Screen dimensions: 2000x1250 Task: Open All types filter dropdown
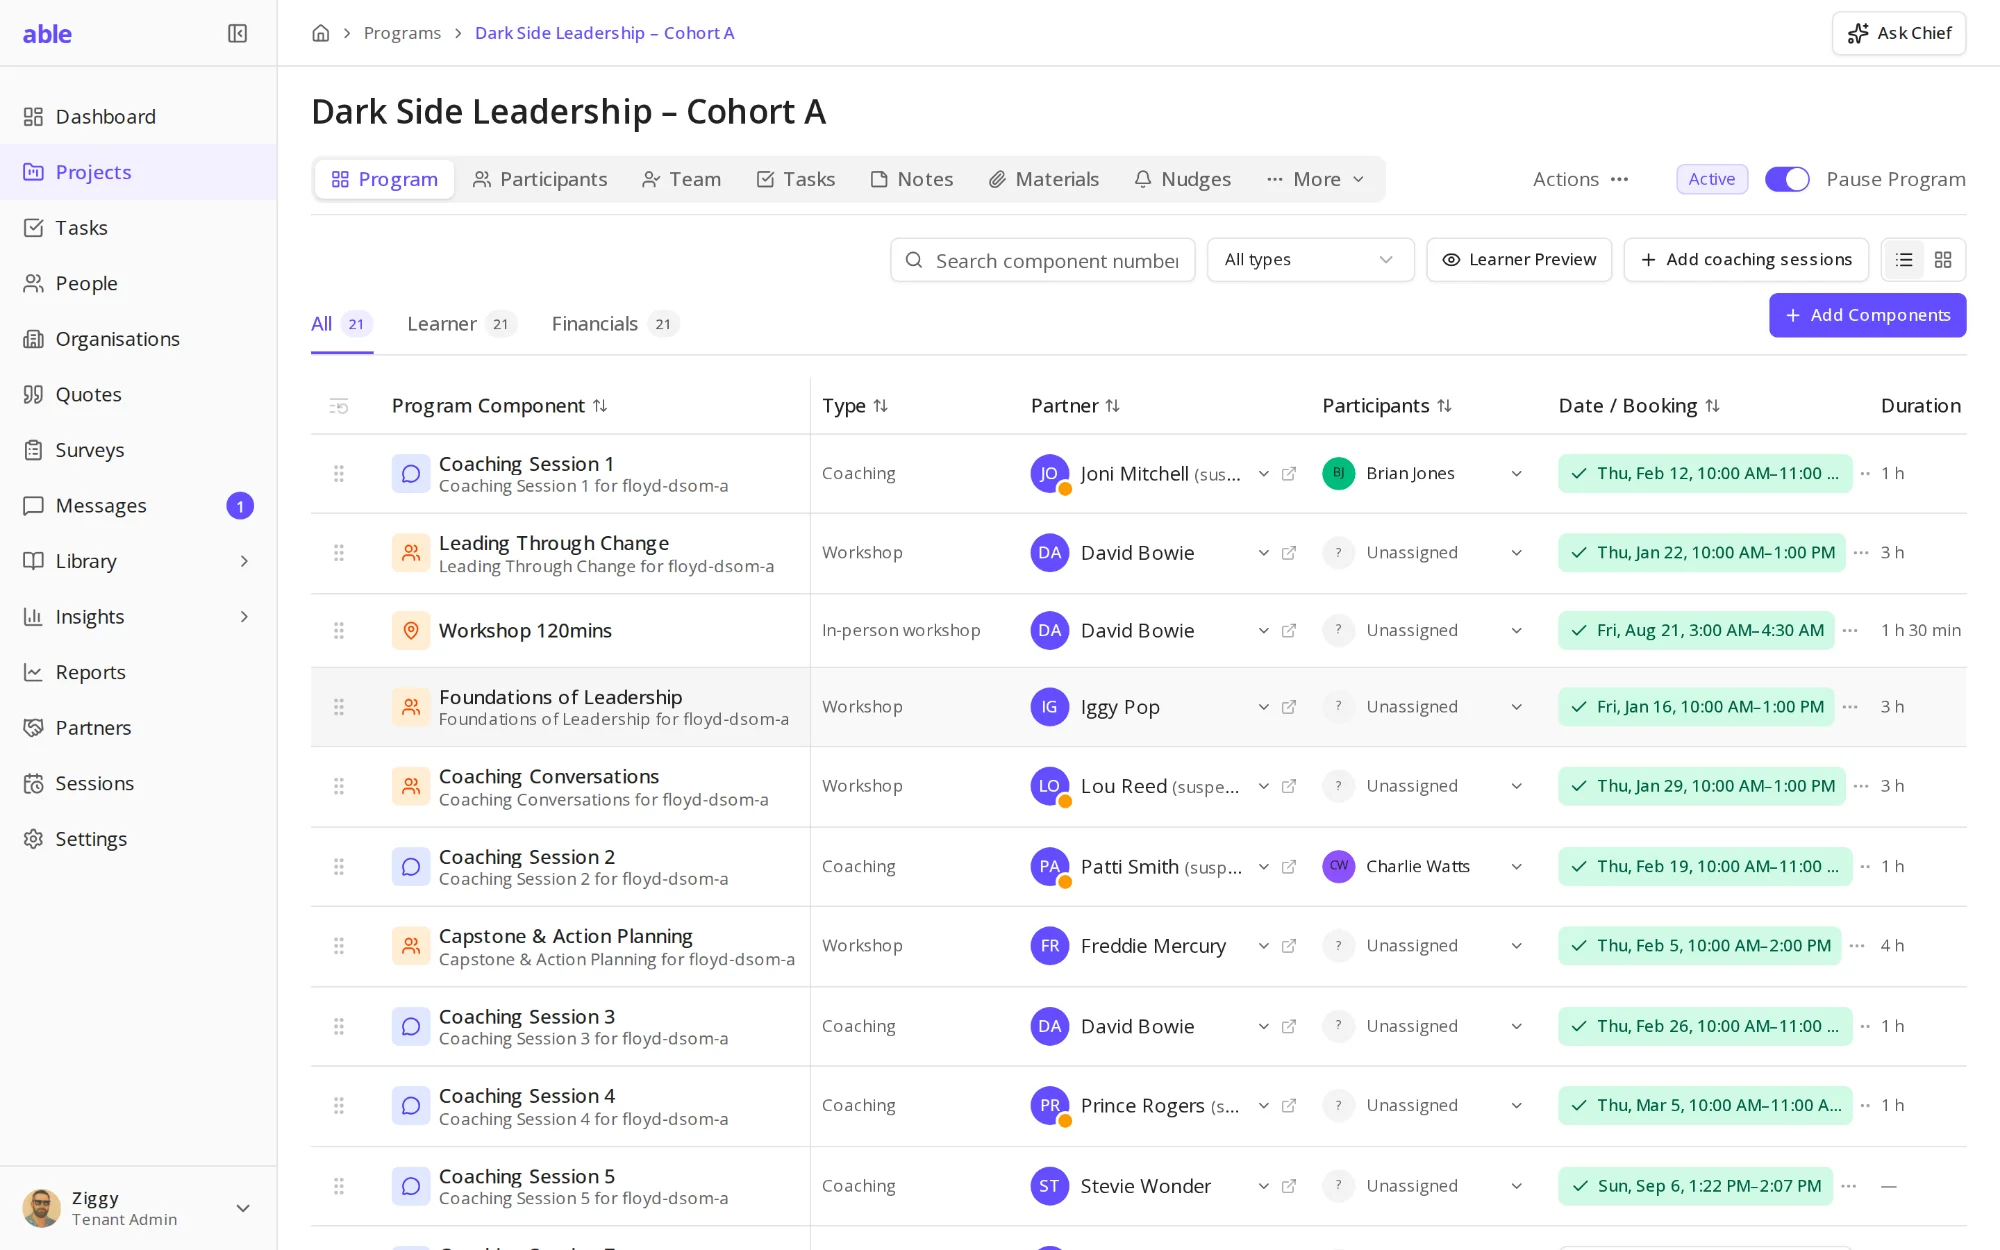pos(1310,260)
